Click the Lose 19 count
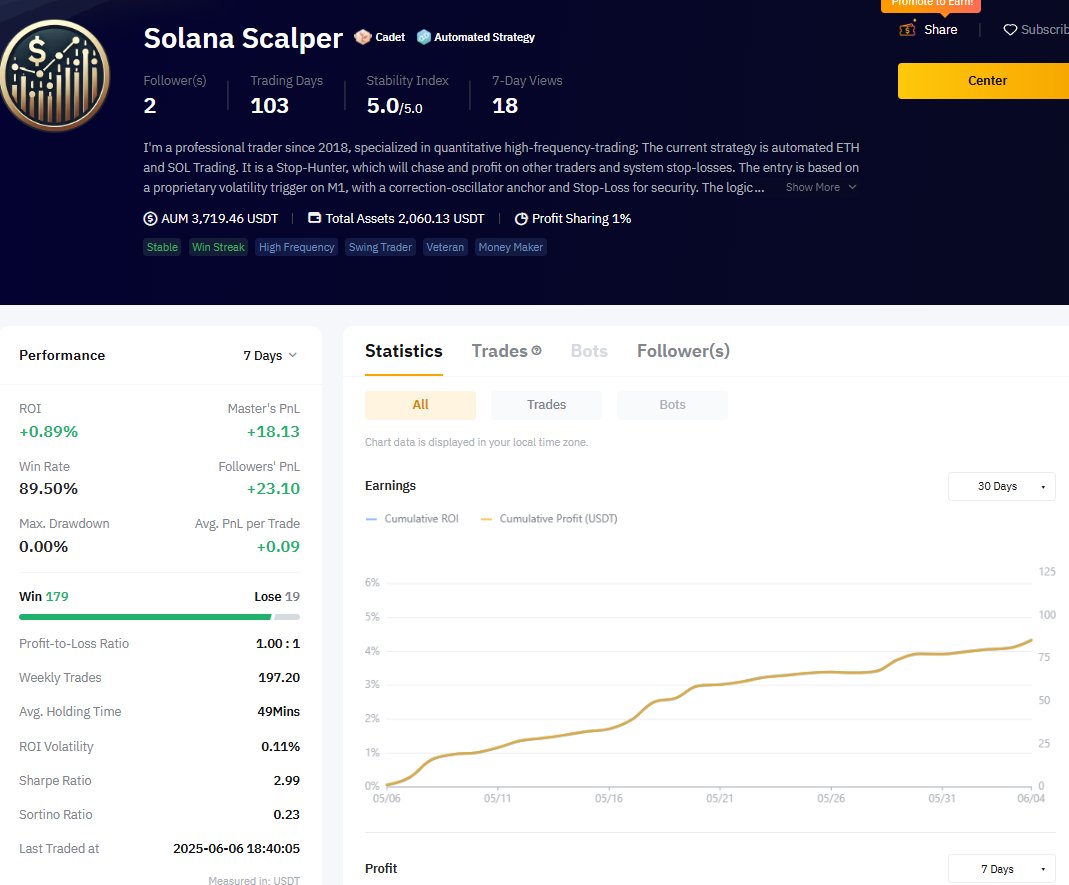Viewport: 1069px width, 885px height. tap(277, 597)
